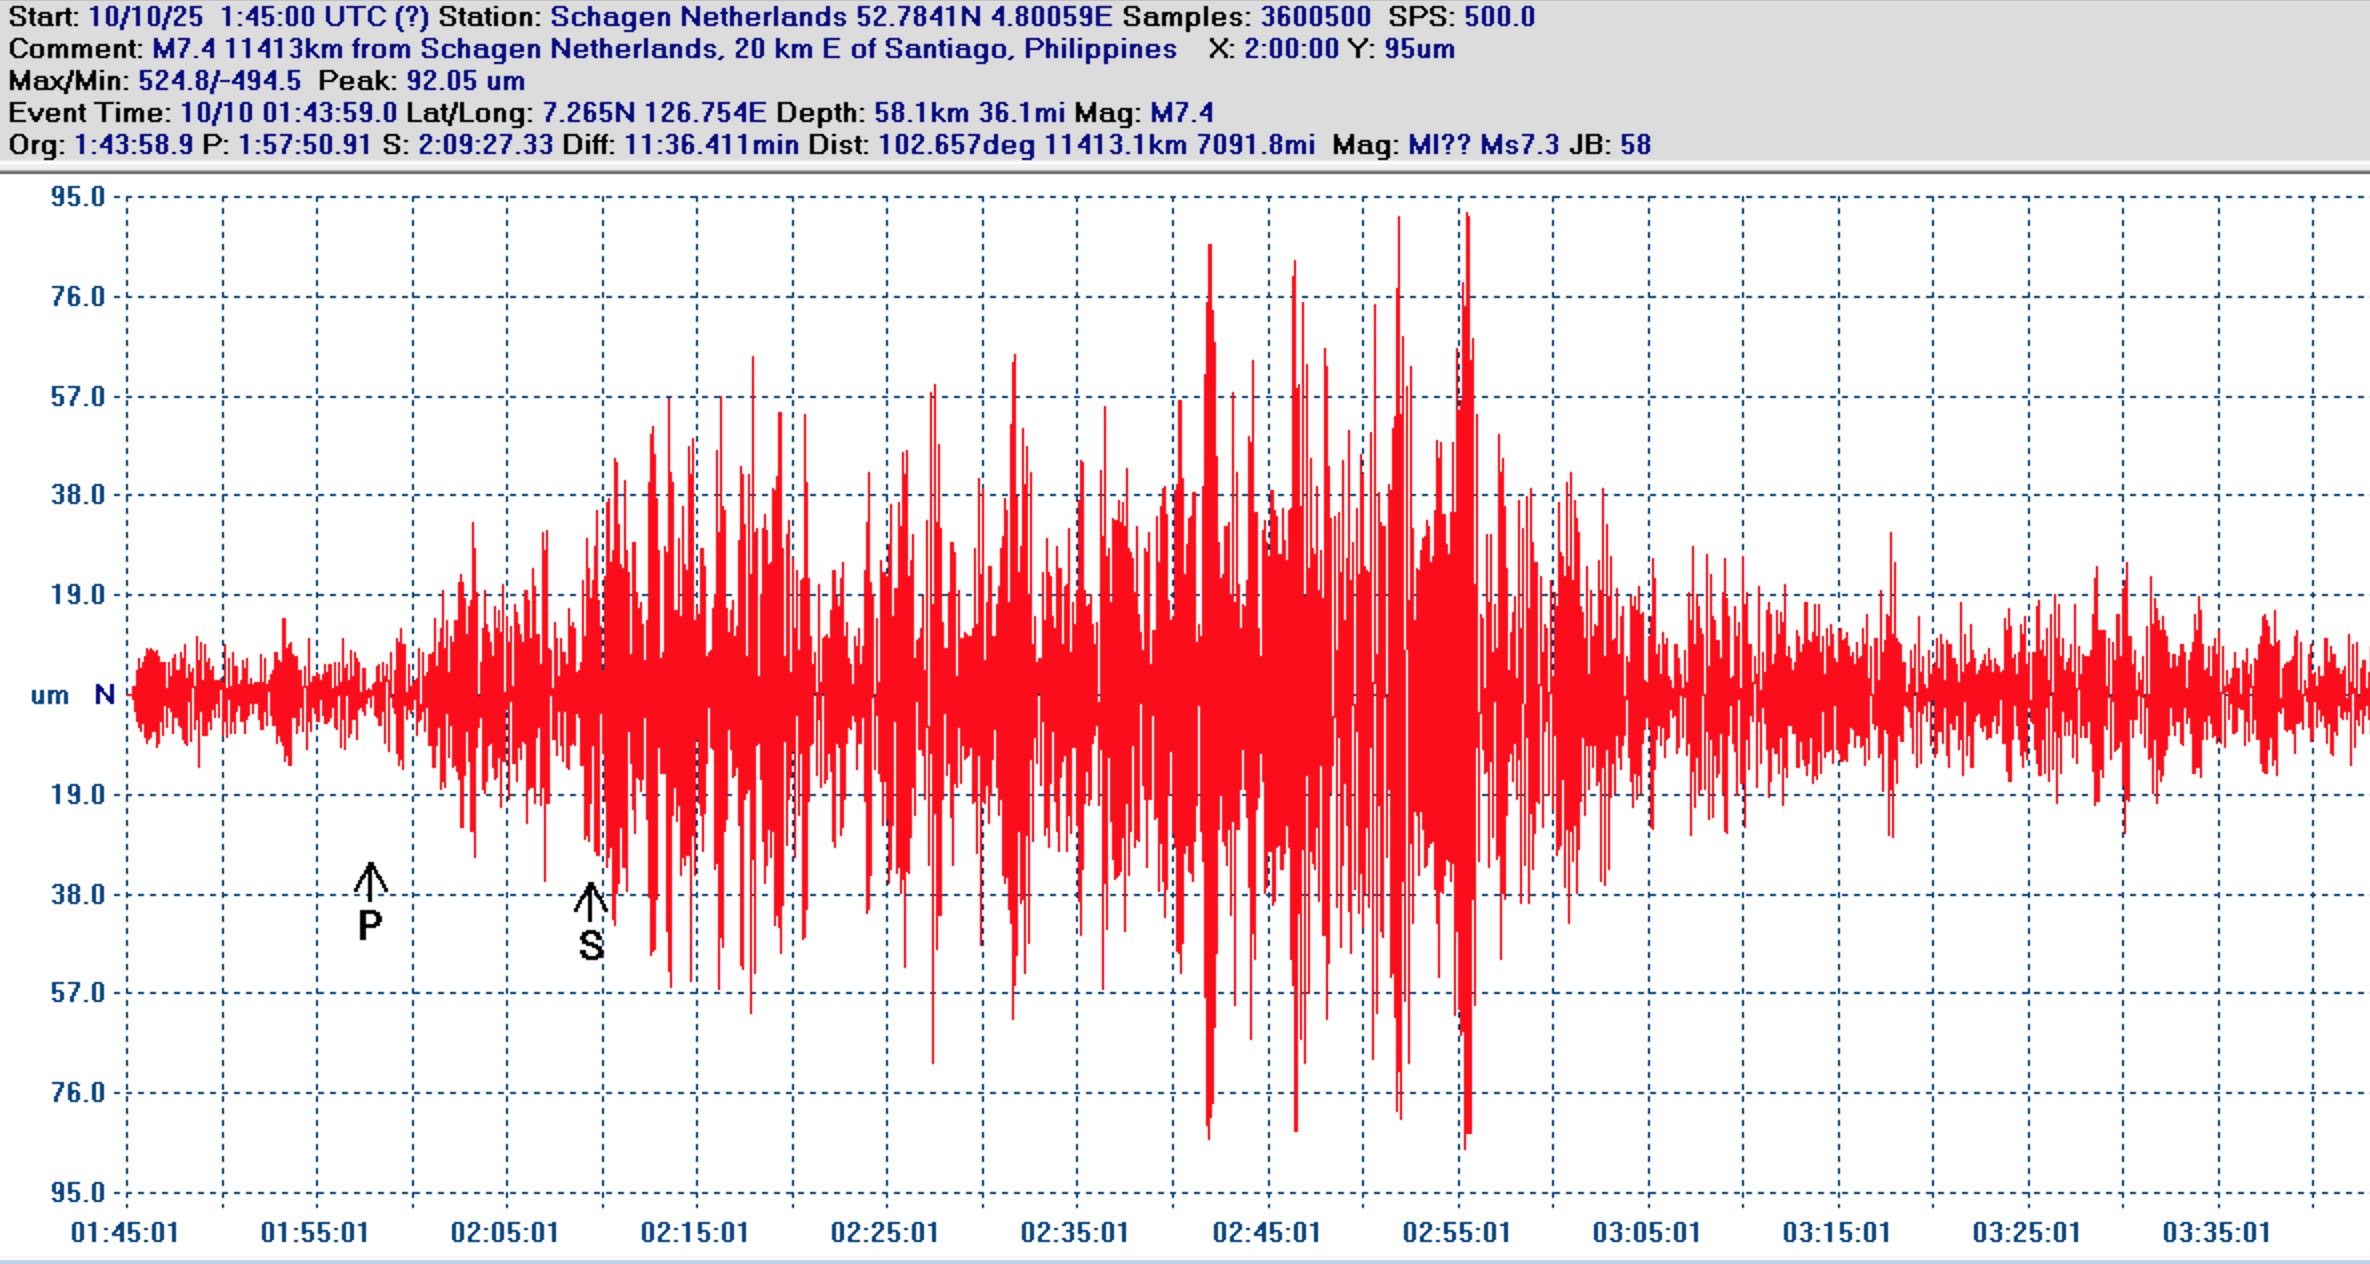Click the Ms7.3 magnitude text
2370x1264 pixels.
tap(1519, 145)
